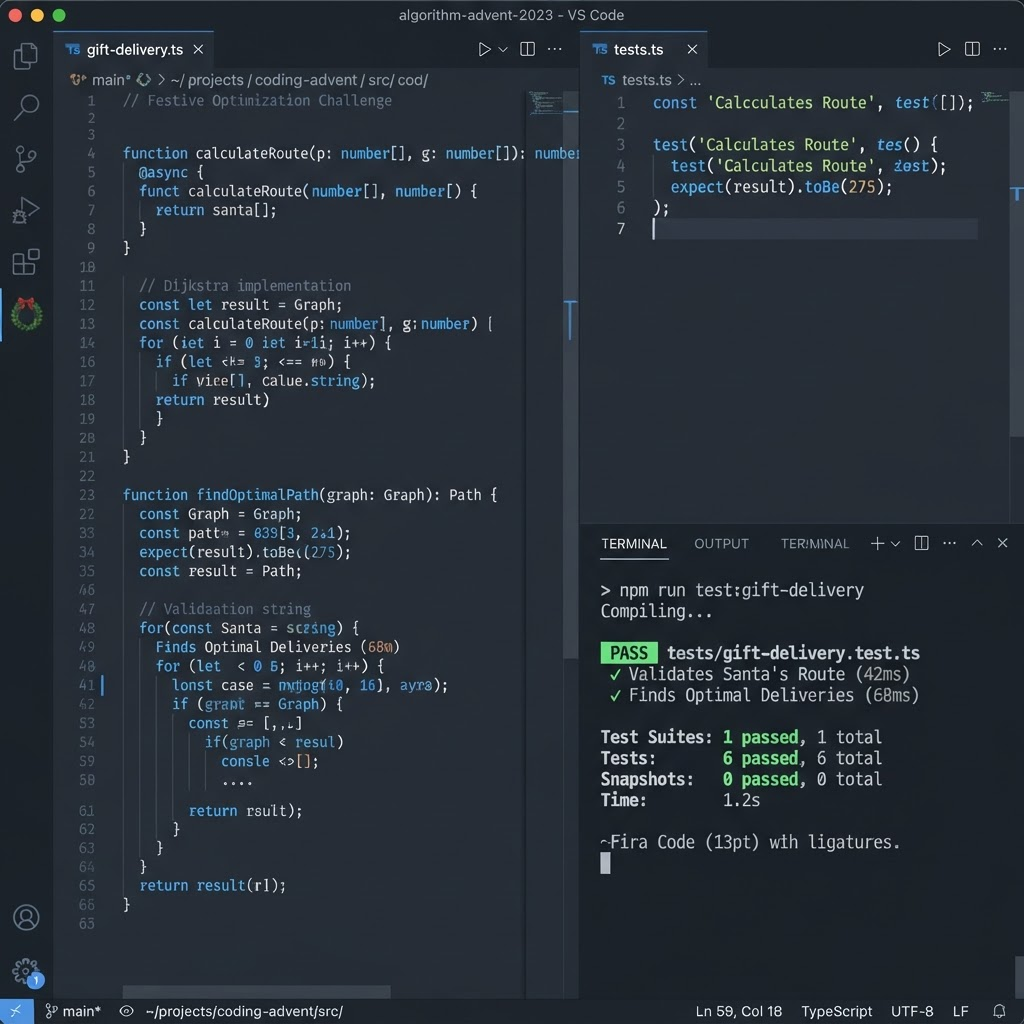Viewport: 1024px width, 1024px height.
Task: Change file encoding UTF-8
Action: click(x=912, y=1012)
